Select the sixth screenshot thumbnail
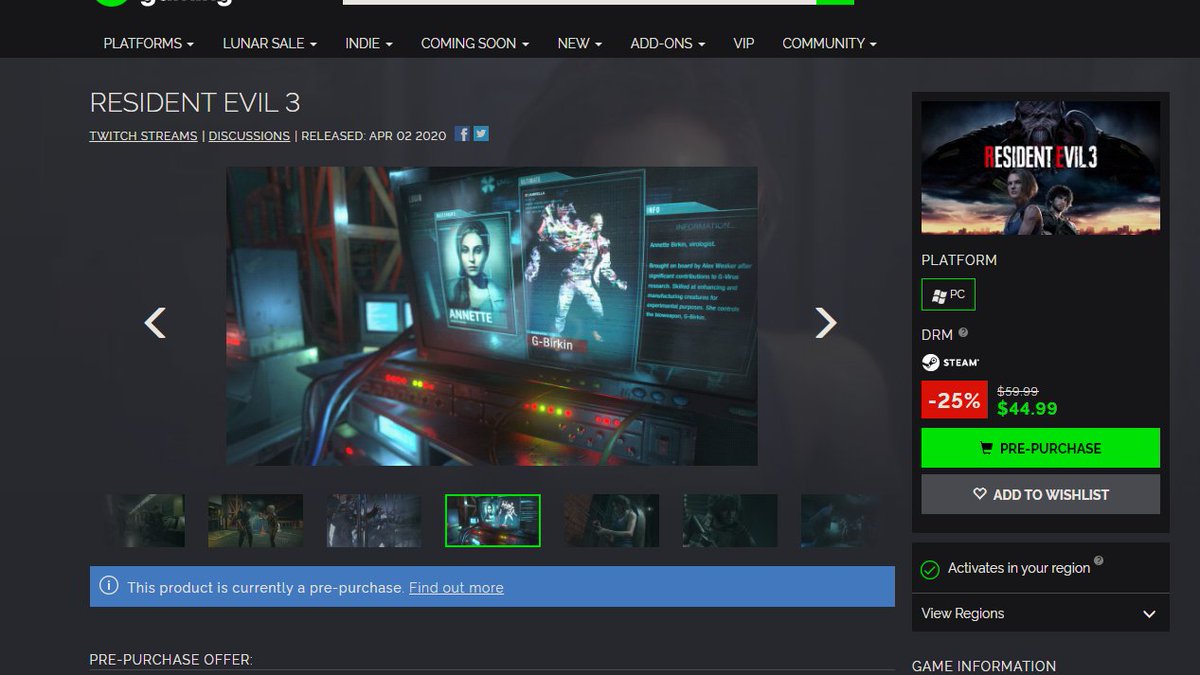 tap(730, 520)
